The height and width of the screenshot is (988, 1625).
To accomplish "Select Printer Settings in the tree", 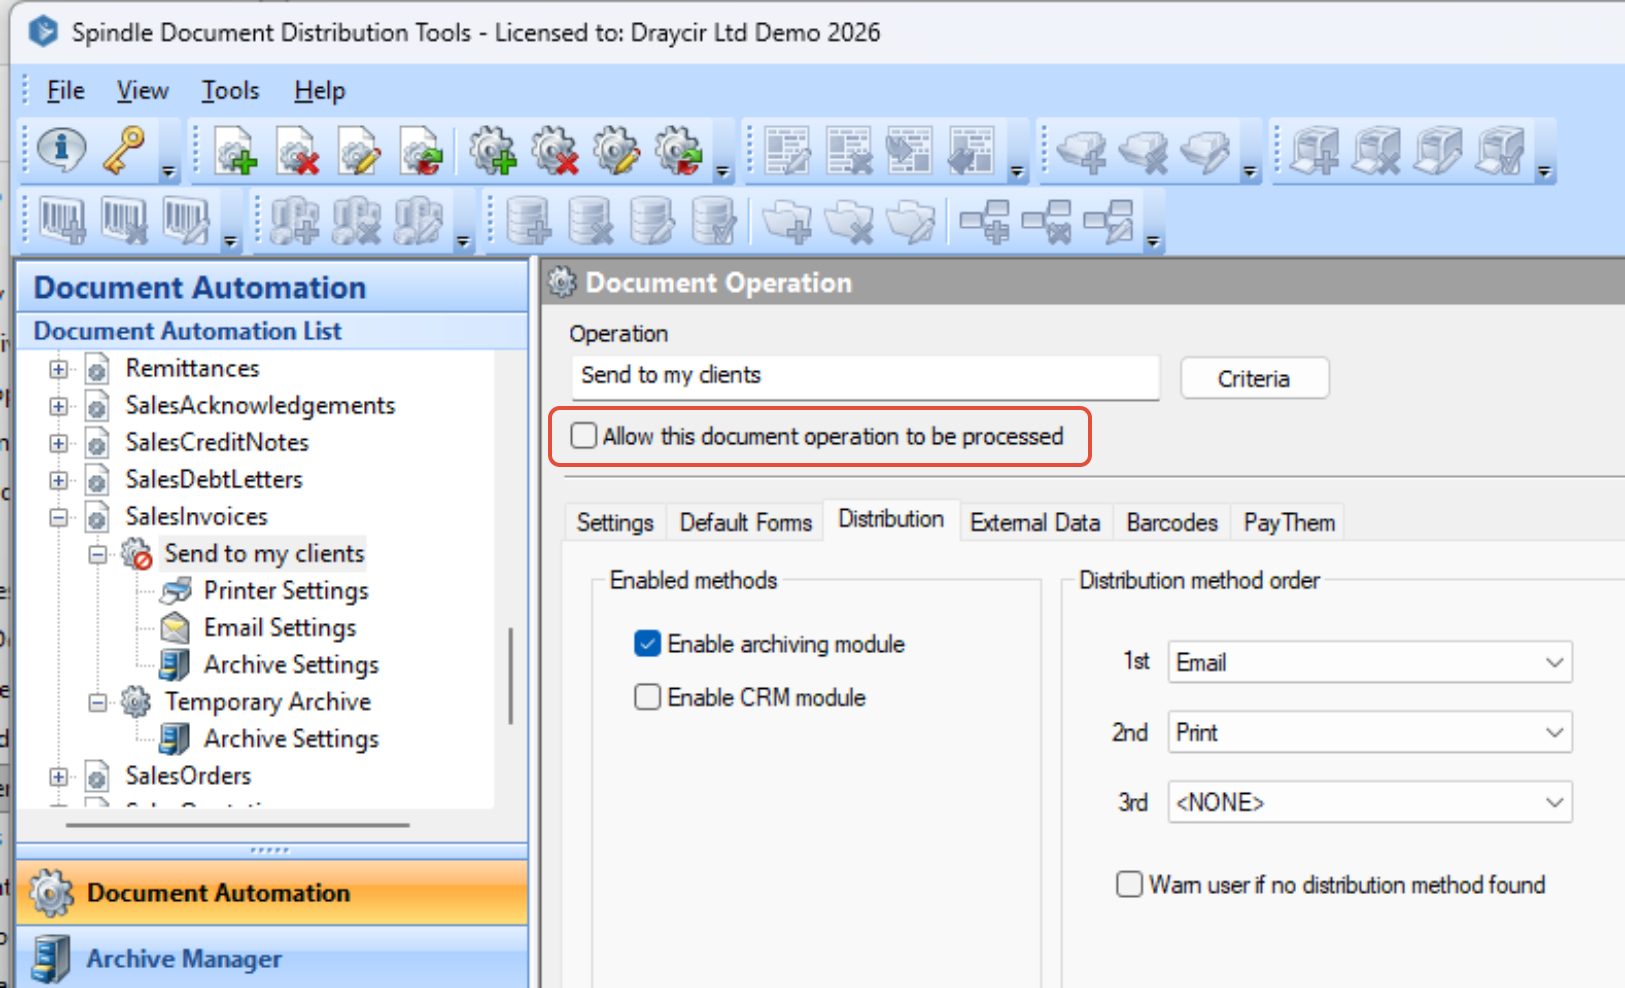I will click(286, 591).
